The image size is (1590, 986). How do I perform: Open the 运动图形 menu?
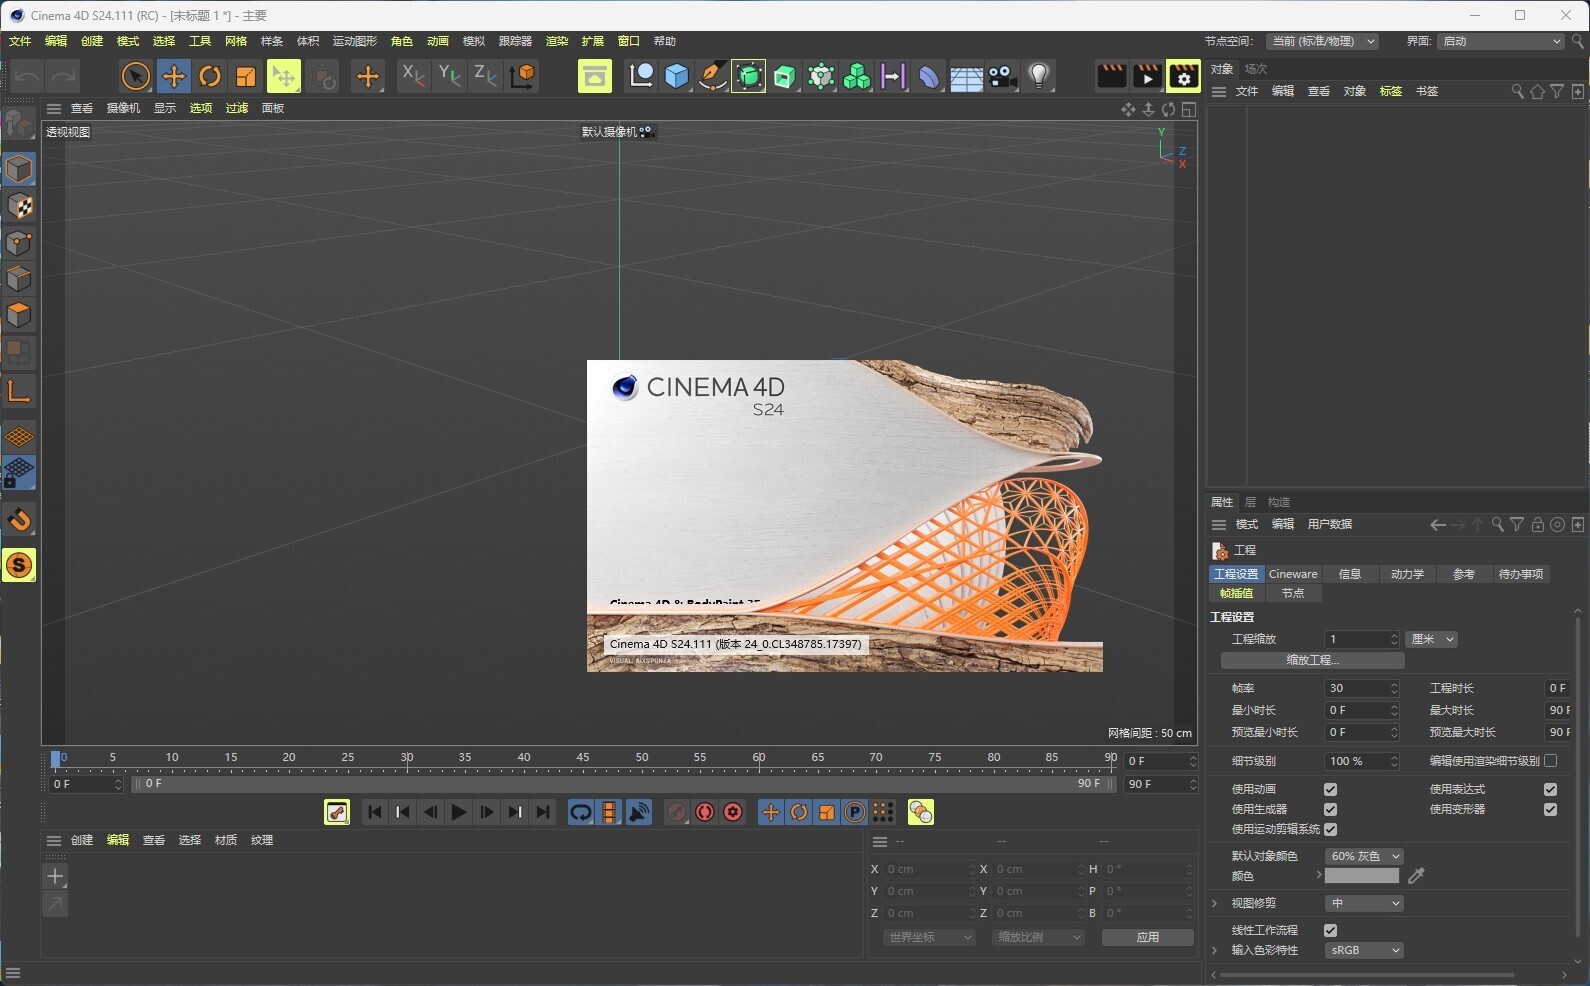coord(354,41)
